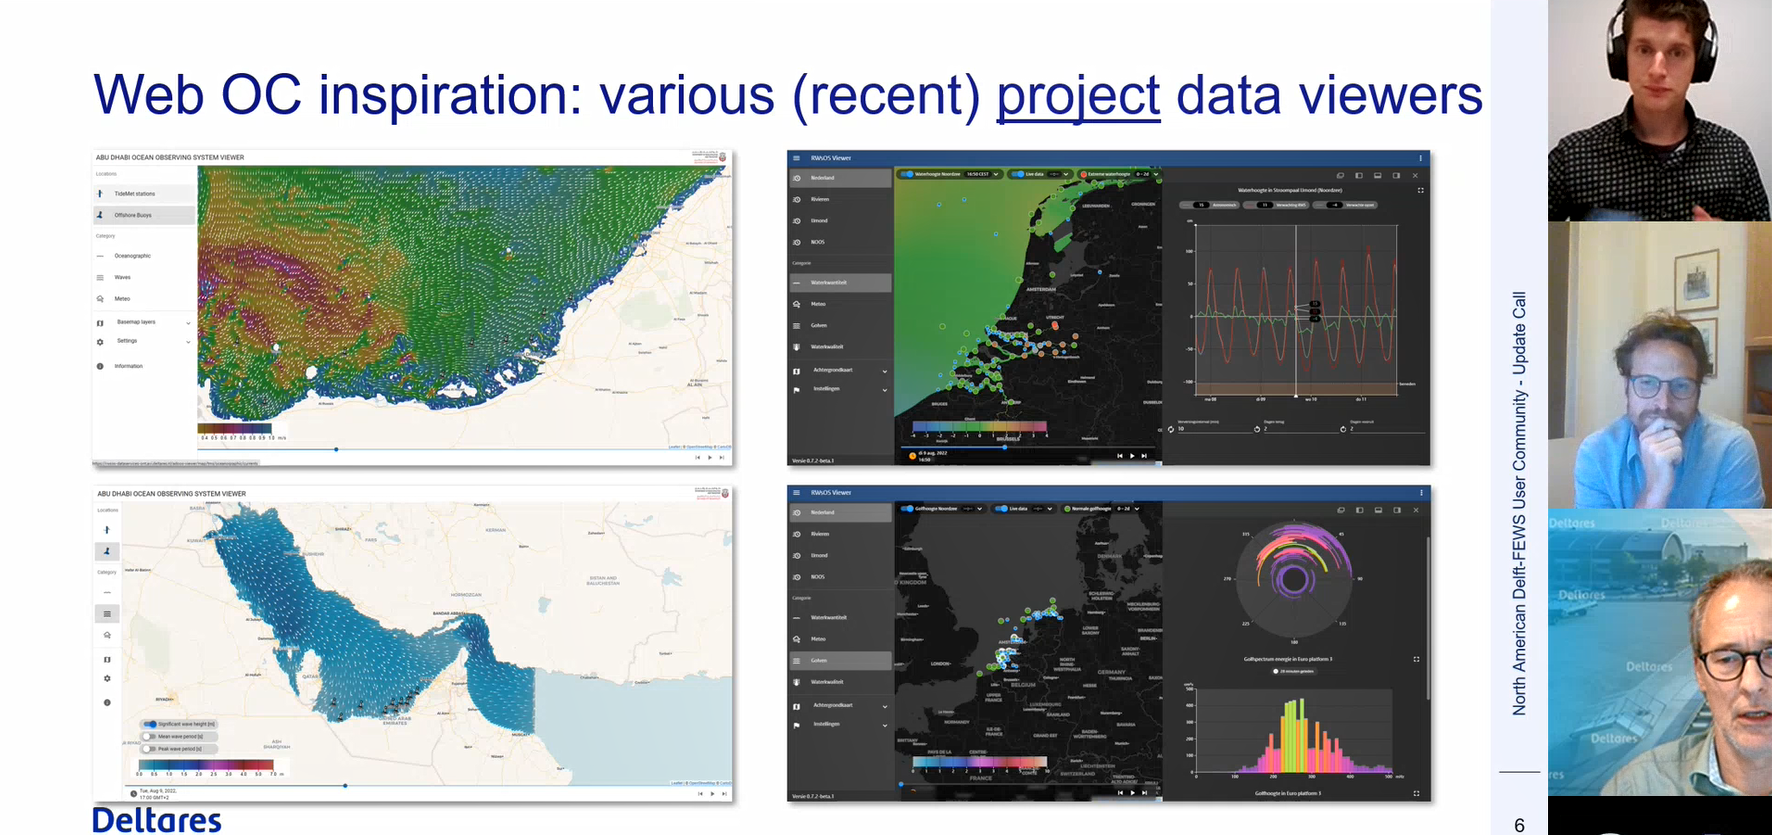Click play button in wave spectrum RWsOS Viewer

[1132, 792]
